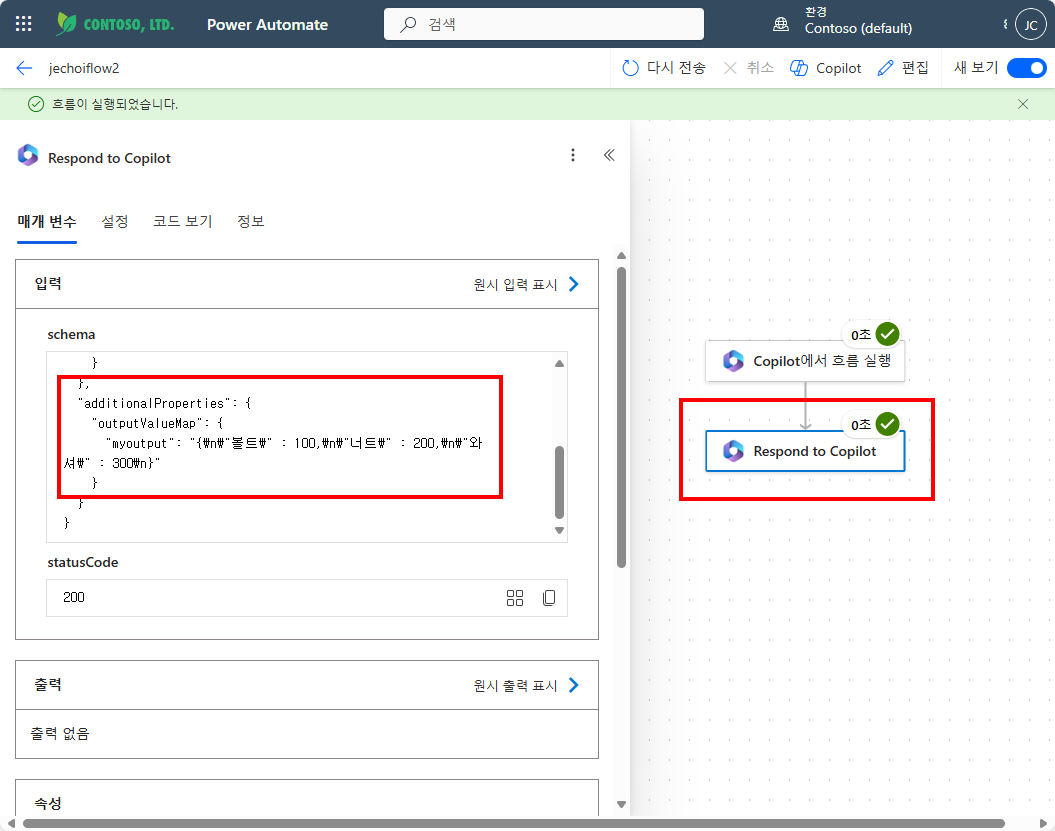This screenshot has height=831, width=1055.
Task: Open the panel's more options menu
Action: pyautogui.click(x=573, y=155)
